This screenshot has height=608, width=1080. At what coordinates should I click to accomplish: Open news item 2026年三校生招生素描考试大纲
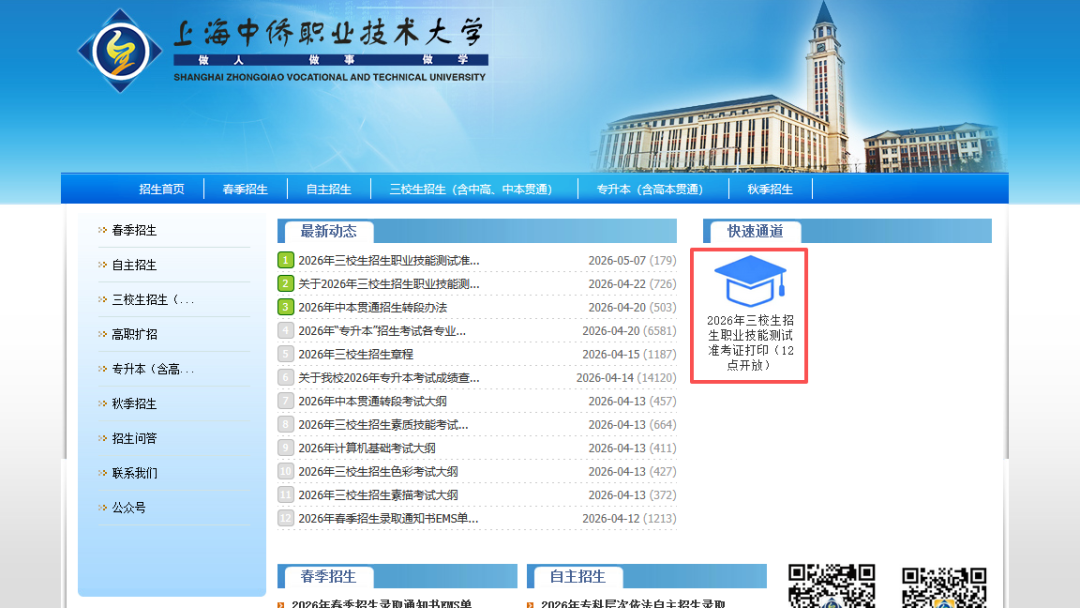378,494
